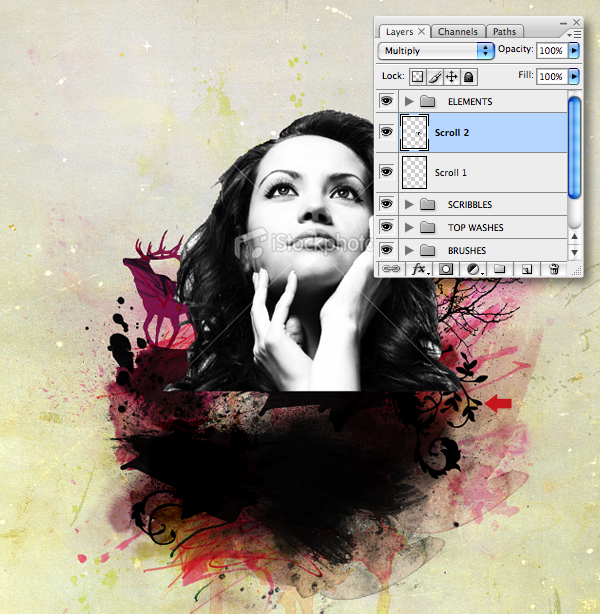Hide the SCRIBBLES group
The image size is (600, 614).
tap(387, 204)
